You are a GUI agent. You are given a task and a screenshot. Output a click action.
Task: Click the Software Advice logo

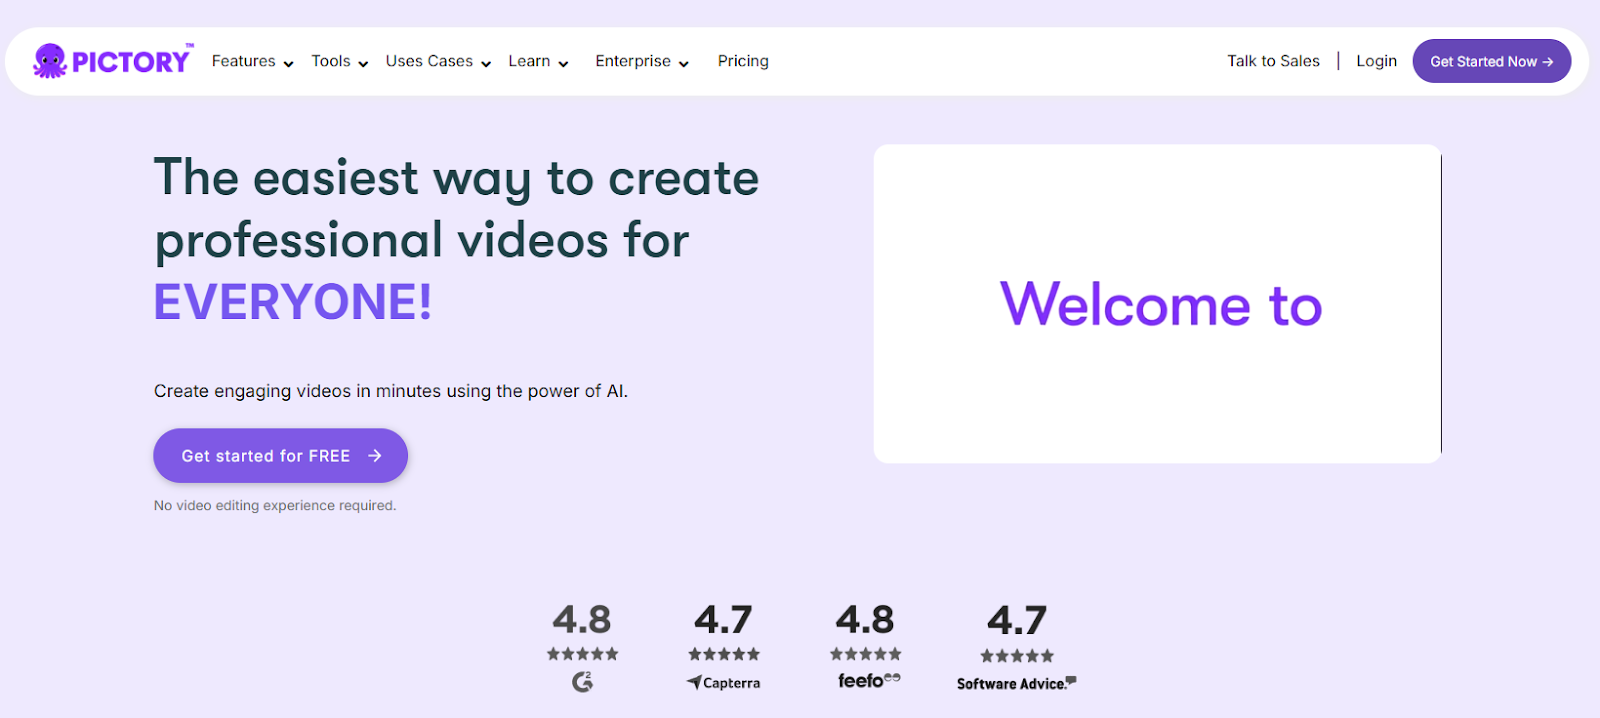pyautogui.click(x=1016, y=684)
